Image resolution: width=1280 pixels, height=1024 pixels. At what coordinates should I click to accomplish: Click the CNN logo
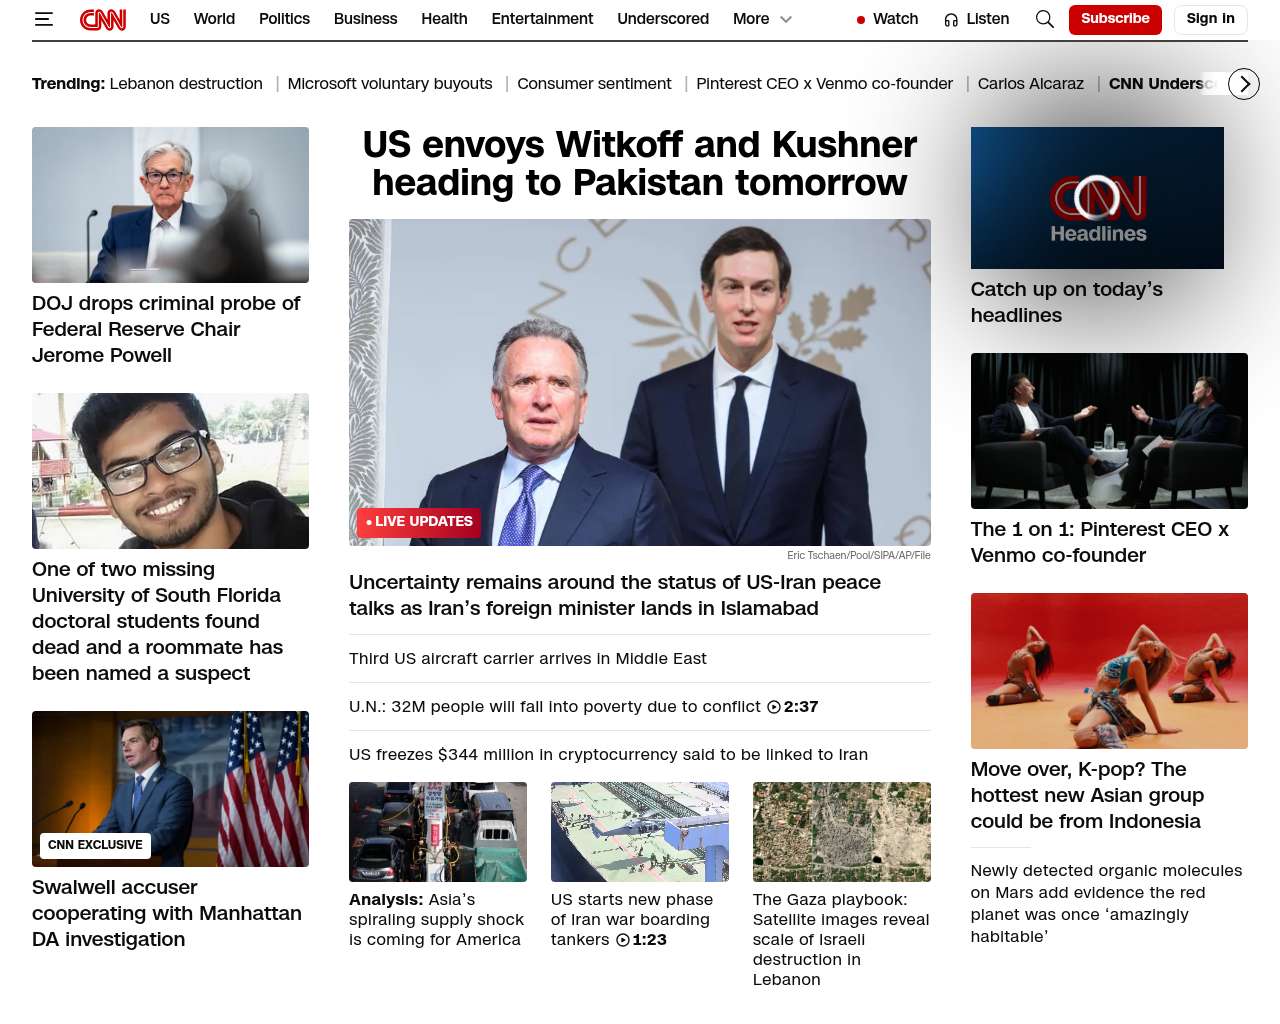tap(103, 19)
